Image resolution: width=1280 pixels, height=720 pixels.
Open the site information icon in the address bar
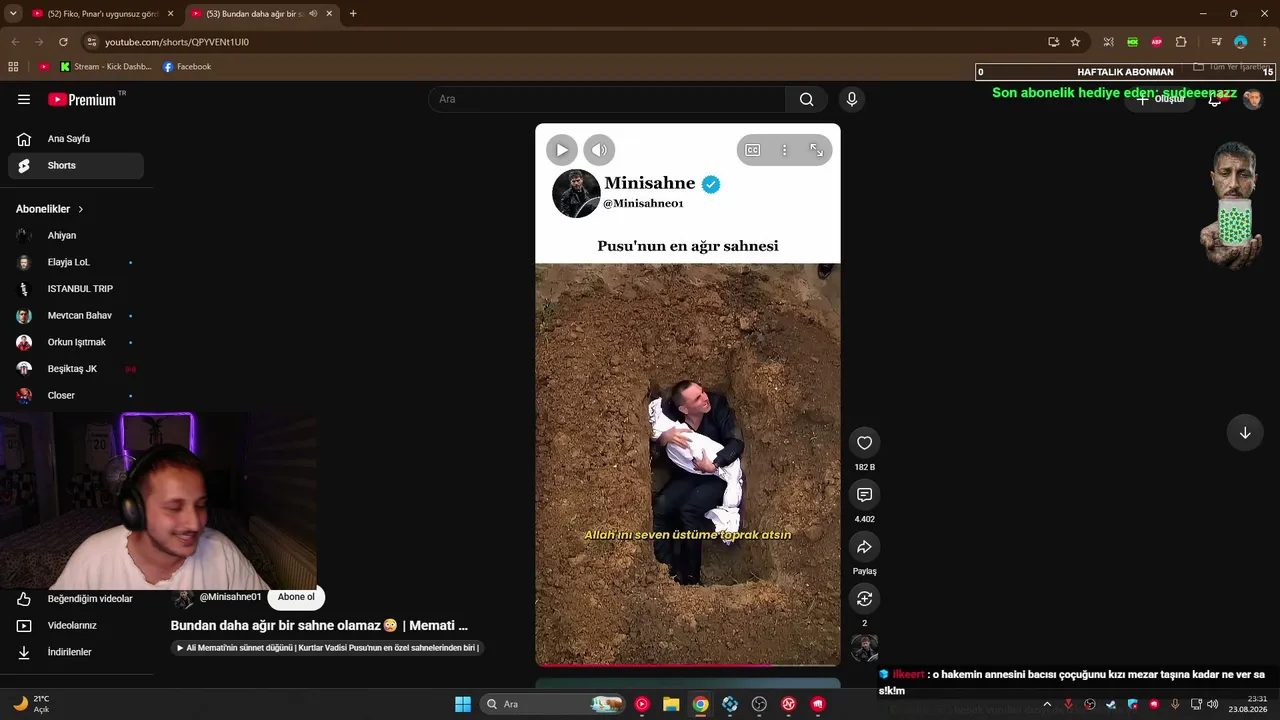[91, 42]
